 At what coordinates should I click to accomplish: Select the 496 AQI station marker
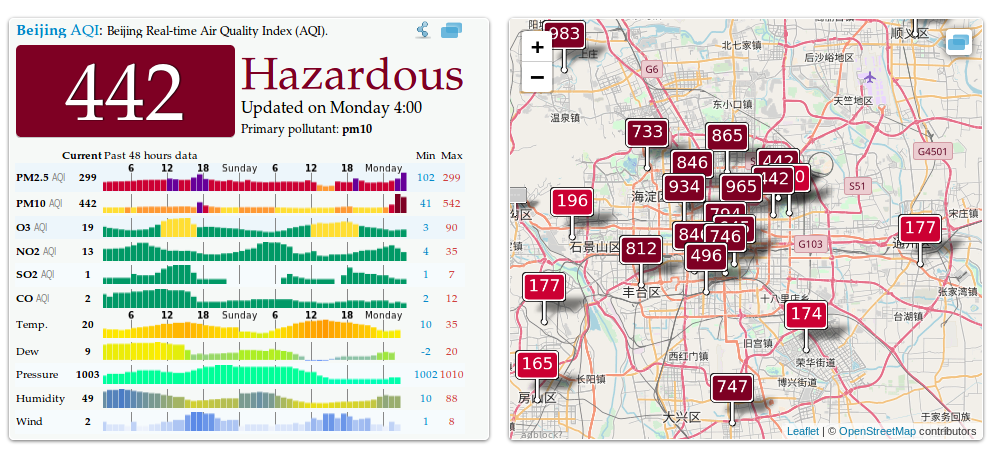click(706, 256)
